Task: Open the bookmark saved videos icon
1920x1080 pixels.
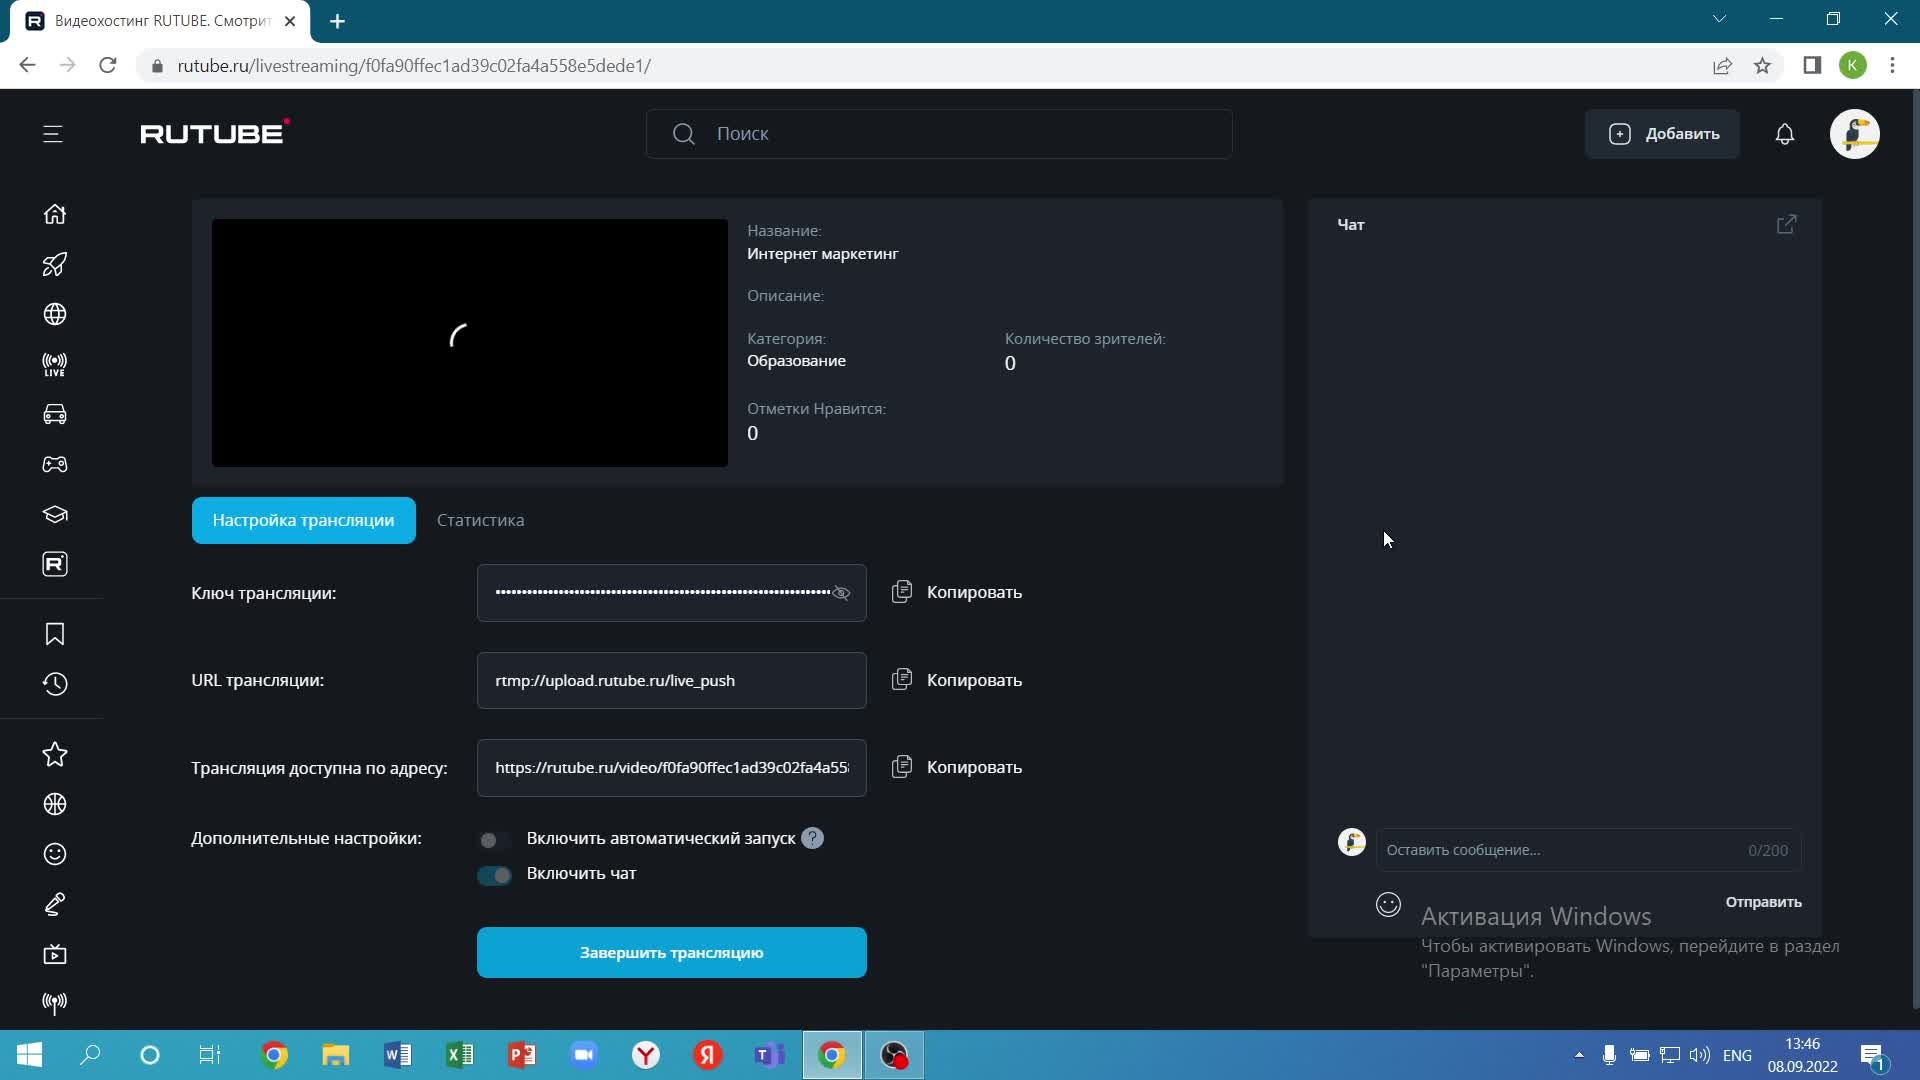Action: 55,634
